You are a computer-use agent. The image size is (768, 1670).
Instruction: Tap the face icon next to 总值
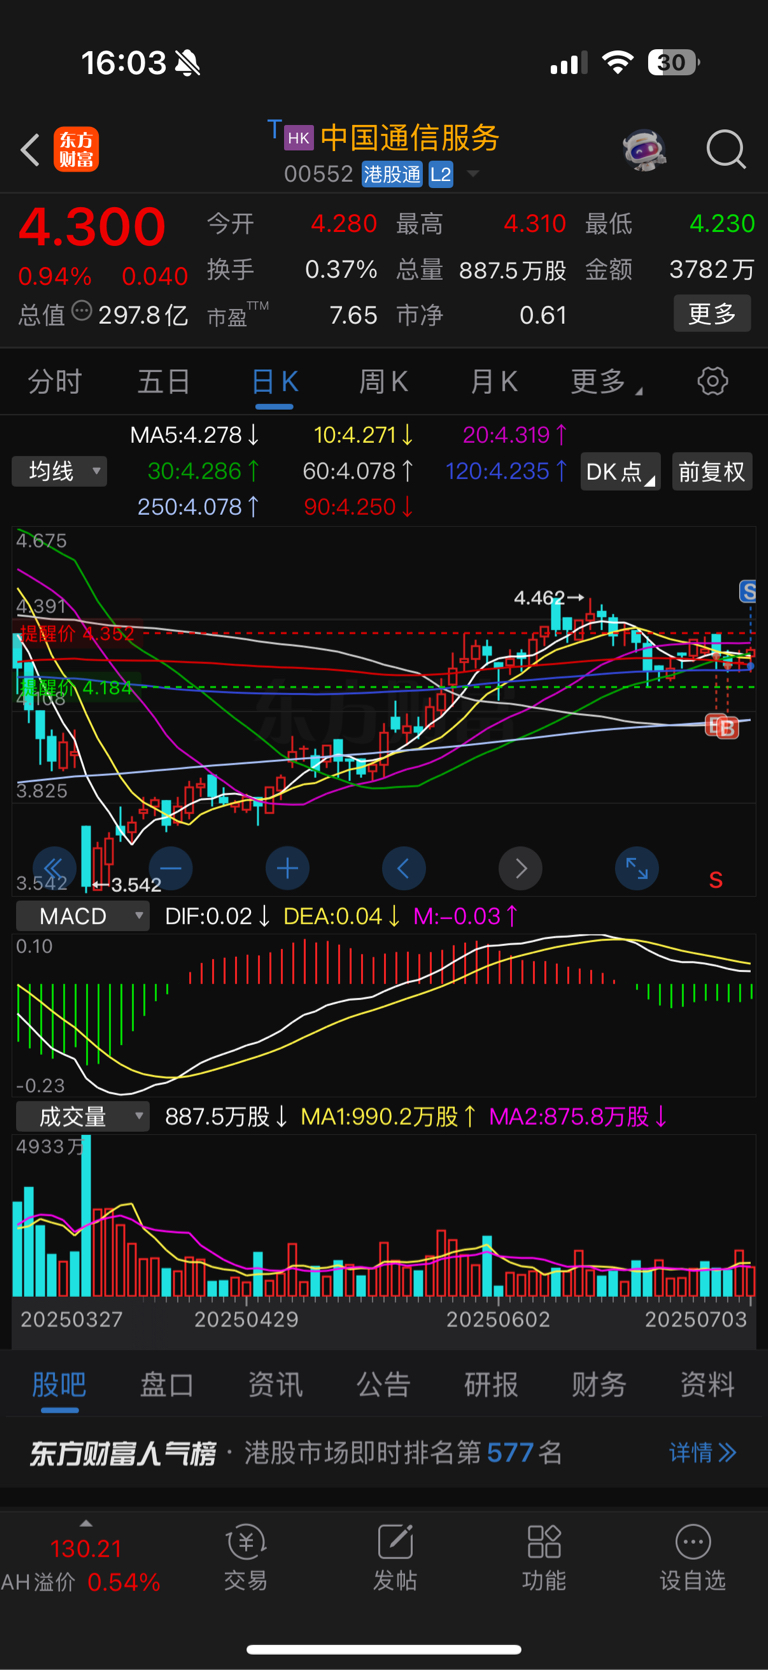click(x=81, y=312)
